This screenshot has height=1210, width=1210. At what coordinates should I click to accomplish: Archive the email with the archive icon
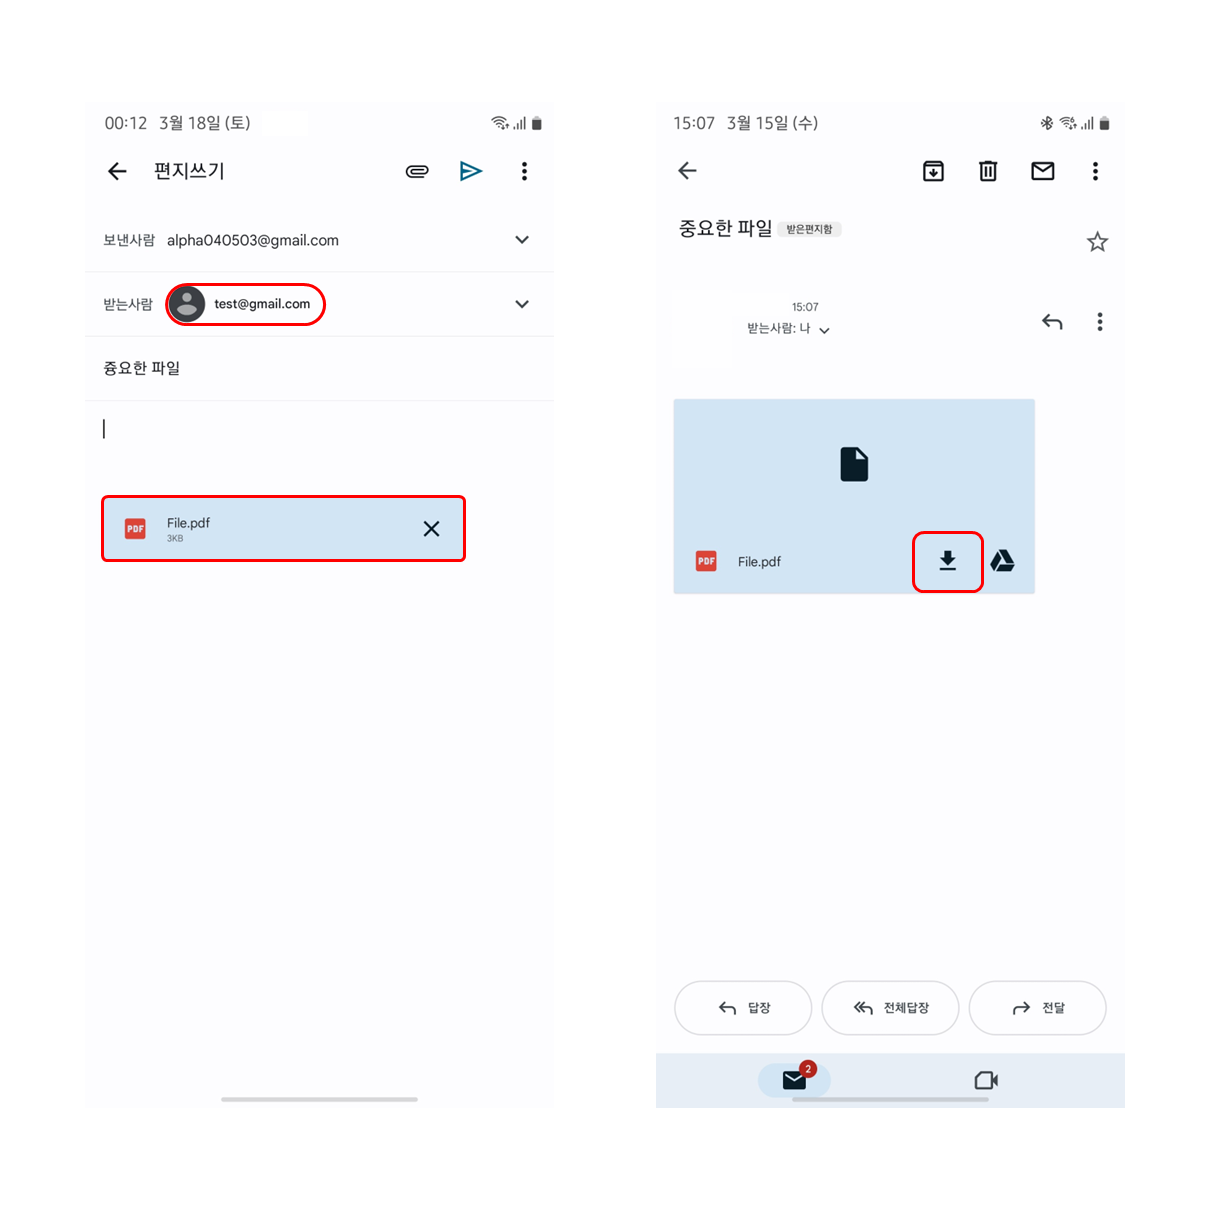coord(933,171)
